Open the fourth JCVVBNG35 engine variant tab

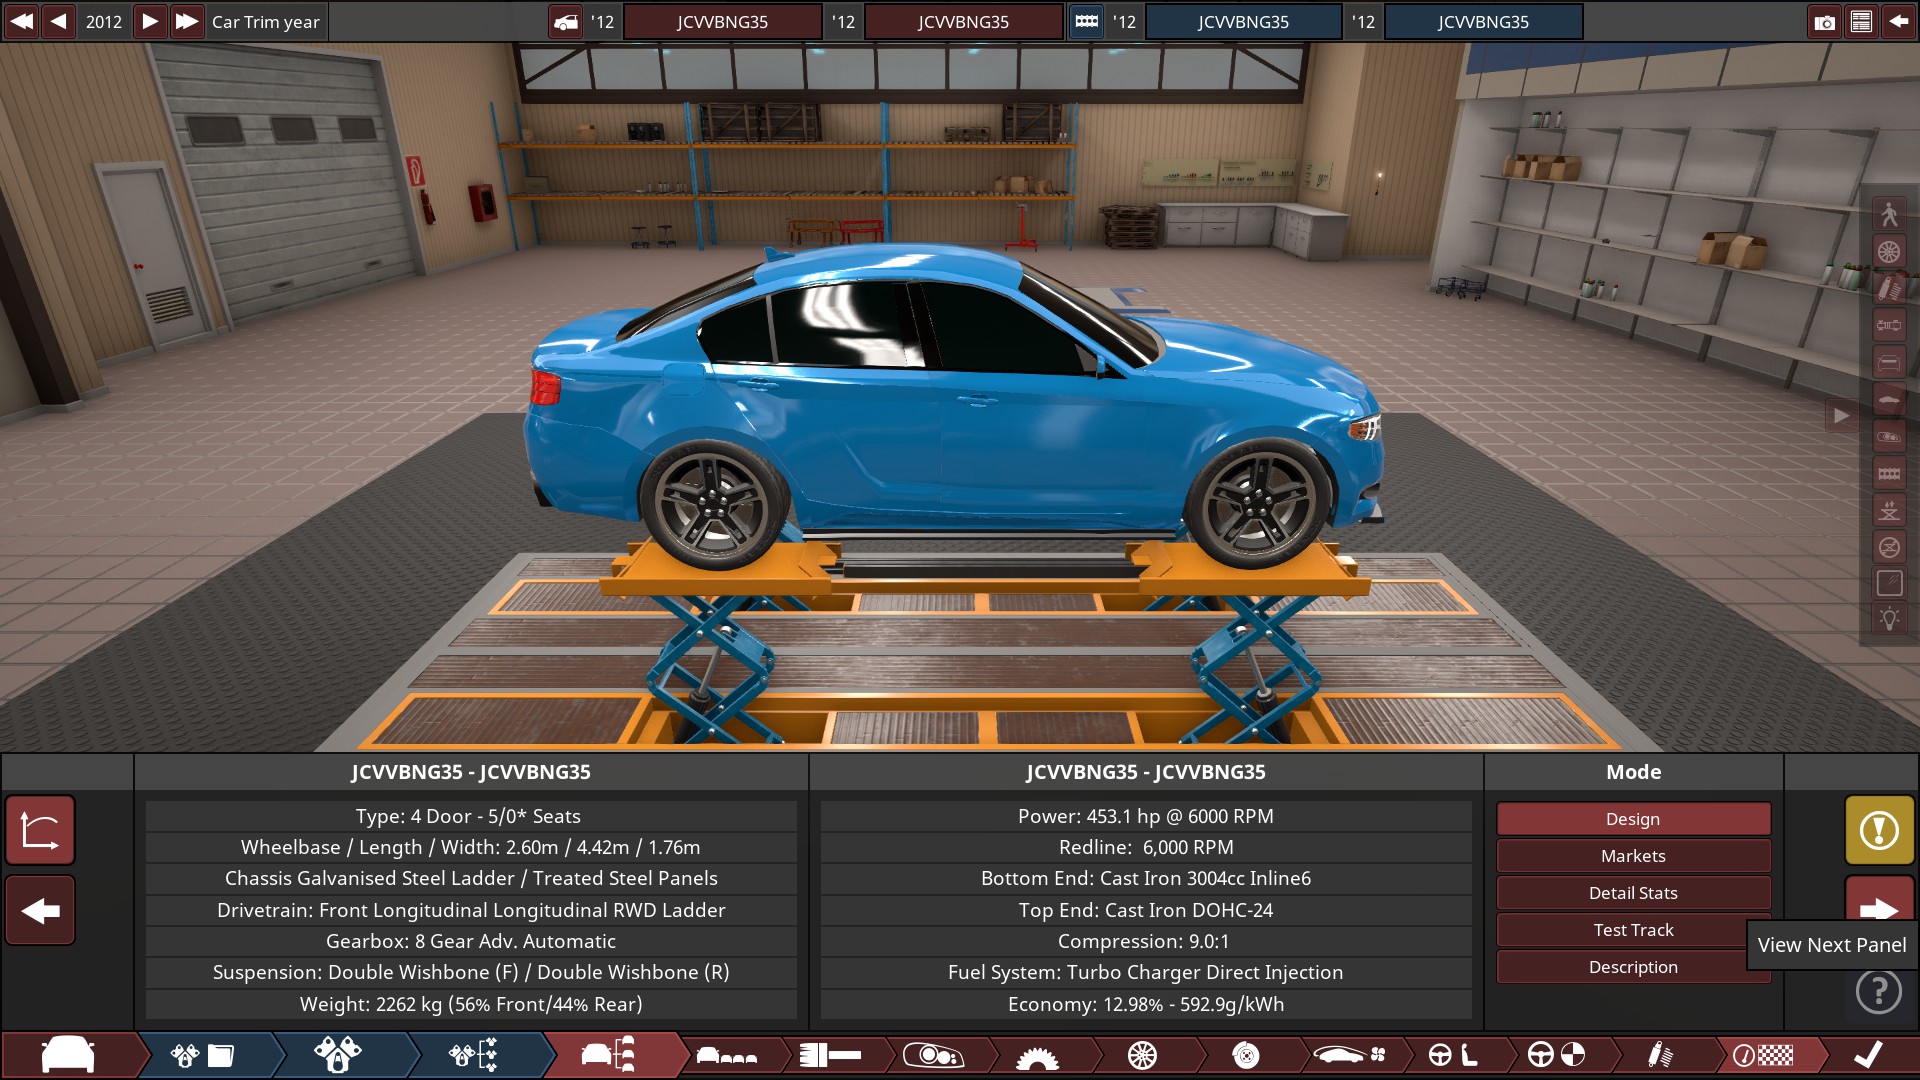[x=1483, y=22]
